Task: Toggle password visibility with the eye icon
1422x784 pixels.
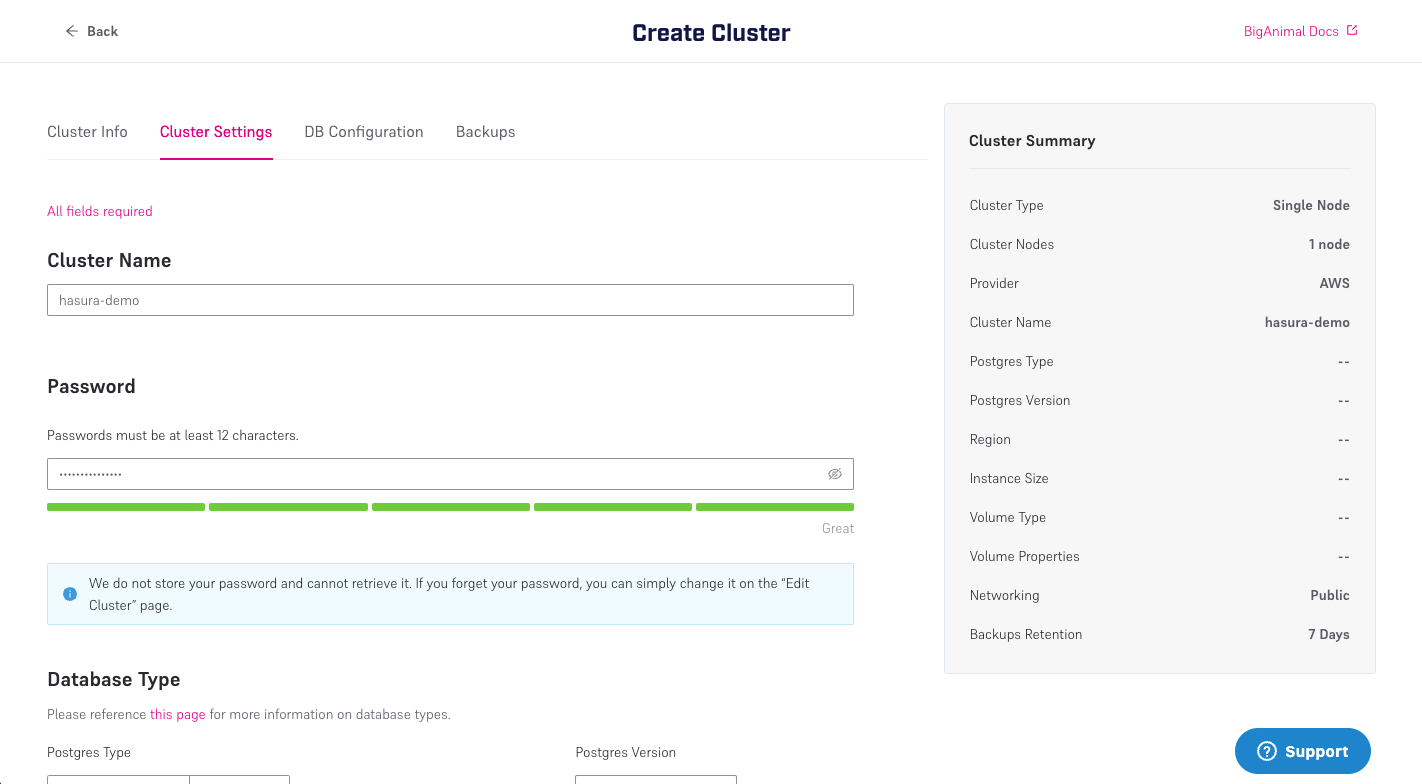Action: tap(835, 474)
